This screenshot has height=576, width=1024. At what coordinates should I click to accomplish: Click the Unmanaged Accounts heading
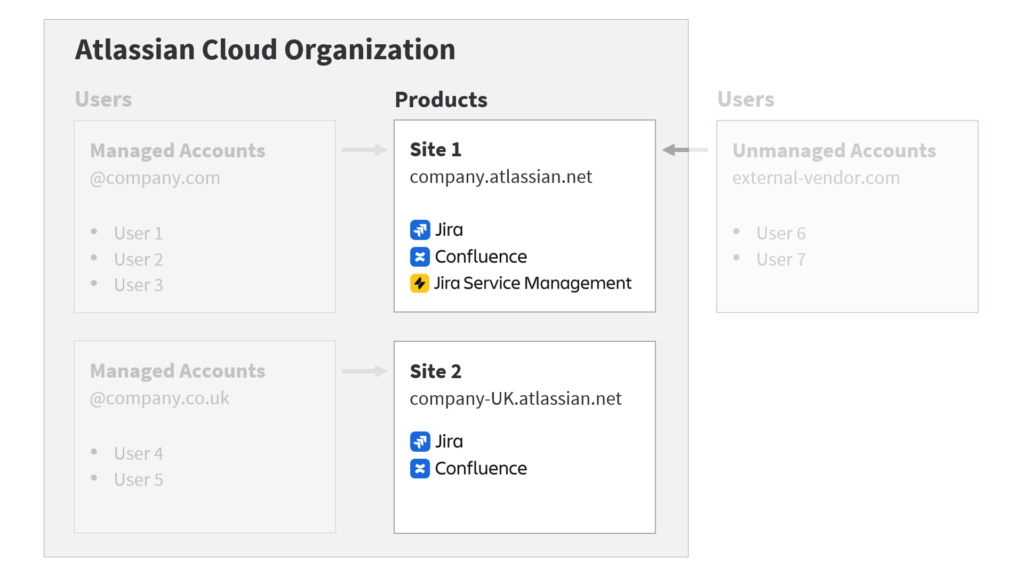834,151
